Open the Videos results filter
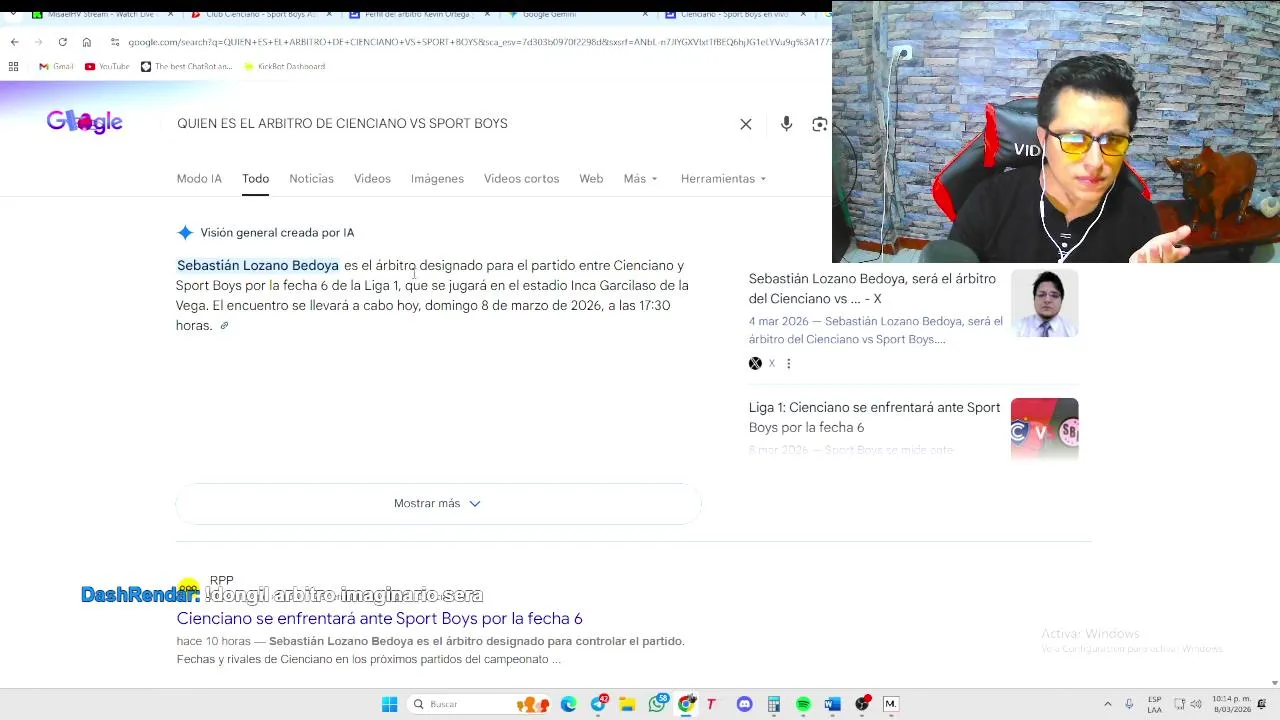The width and height of the screenshot is (1280, 720). 372,178
